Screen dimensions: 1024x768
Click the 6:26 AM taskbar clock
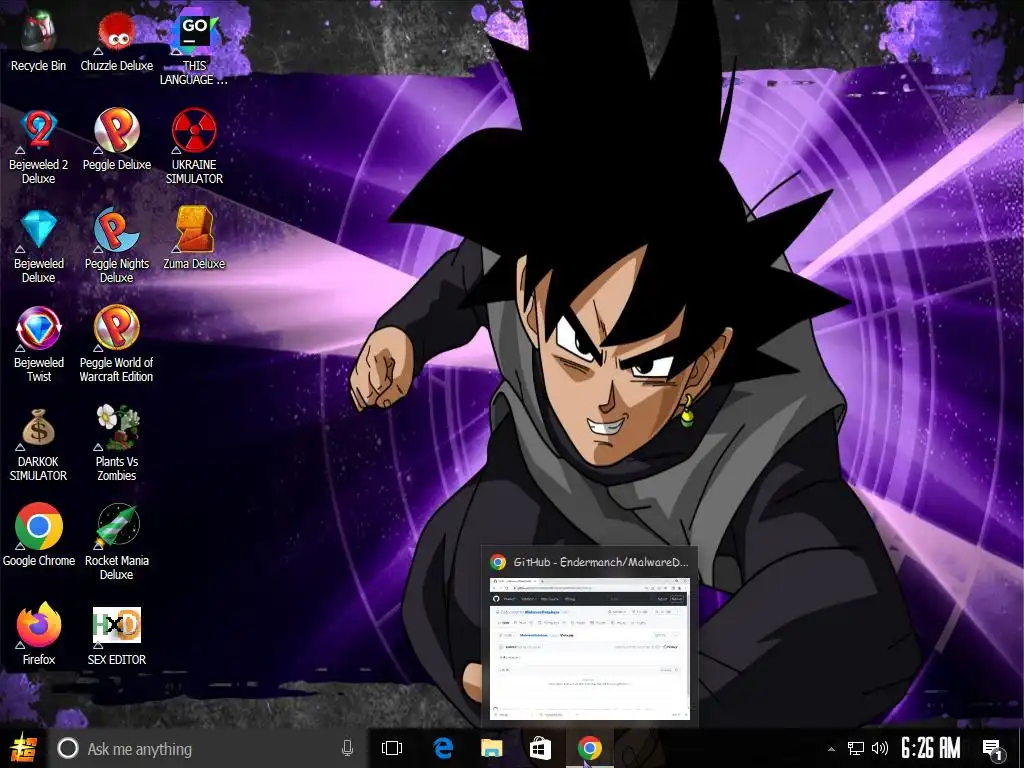click(x=931, y=748)
